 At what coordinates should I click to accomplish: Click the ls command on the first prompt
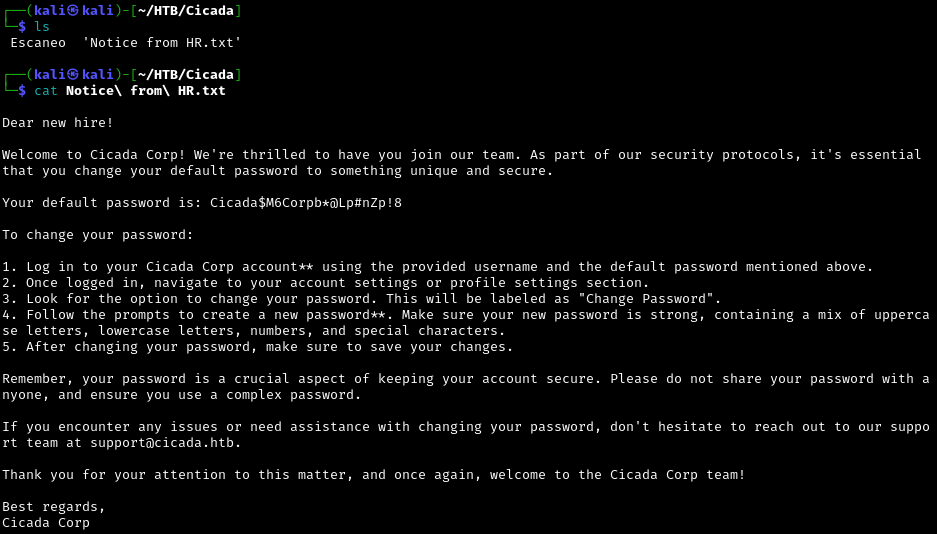click(x=42, y=27)
